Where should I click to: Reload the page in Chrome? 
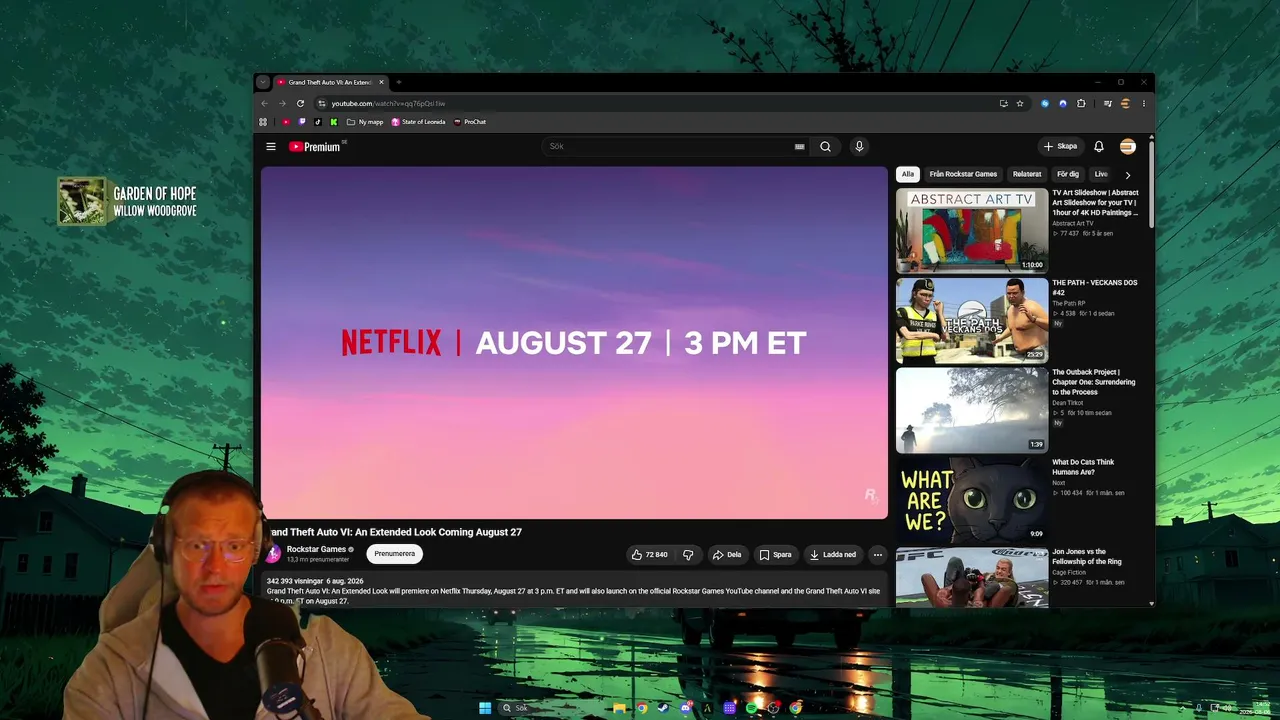click(300, 103)
